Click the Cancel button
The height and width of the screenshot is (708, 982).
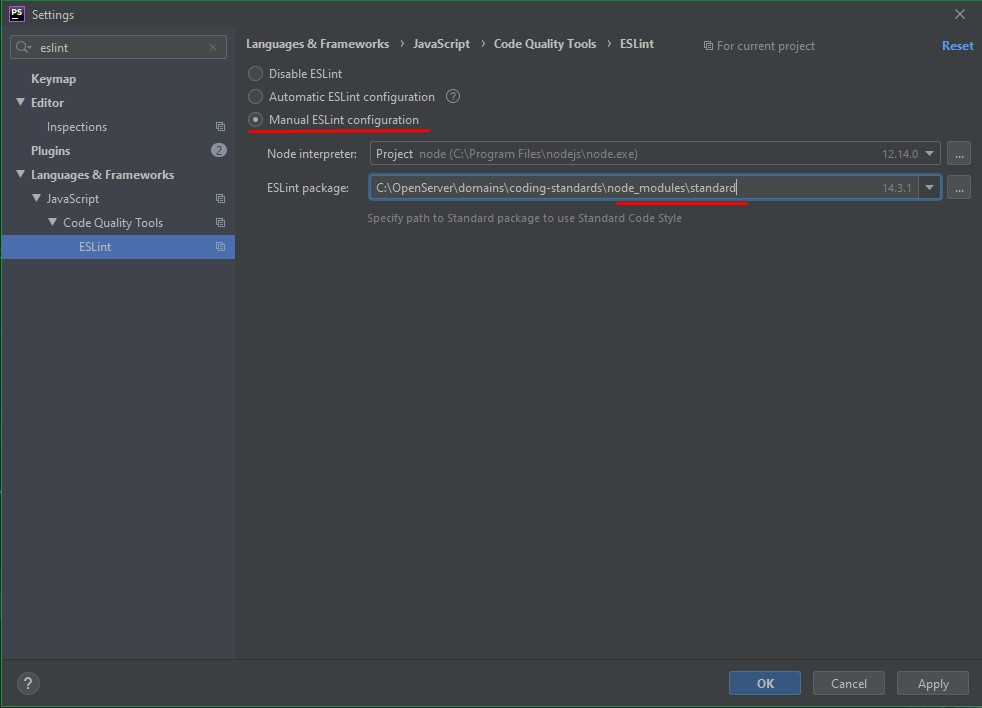849,684
